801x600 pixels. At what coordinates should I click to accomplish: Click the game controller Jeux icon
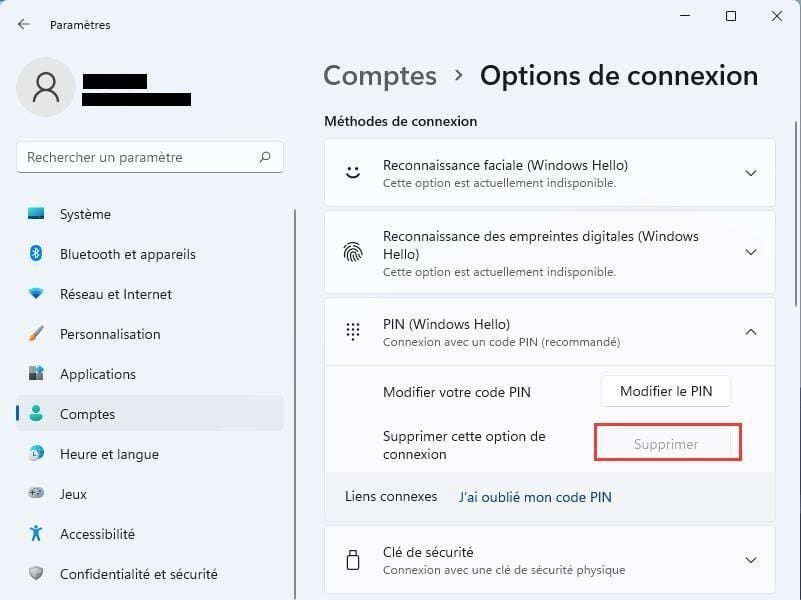click(x=36, y=493)
